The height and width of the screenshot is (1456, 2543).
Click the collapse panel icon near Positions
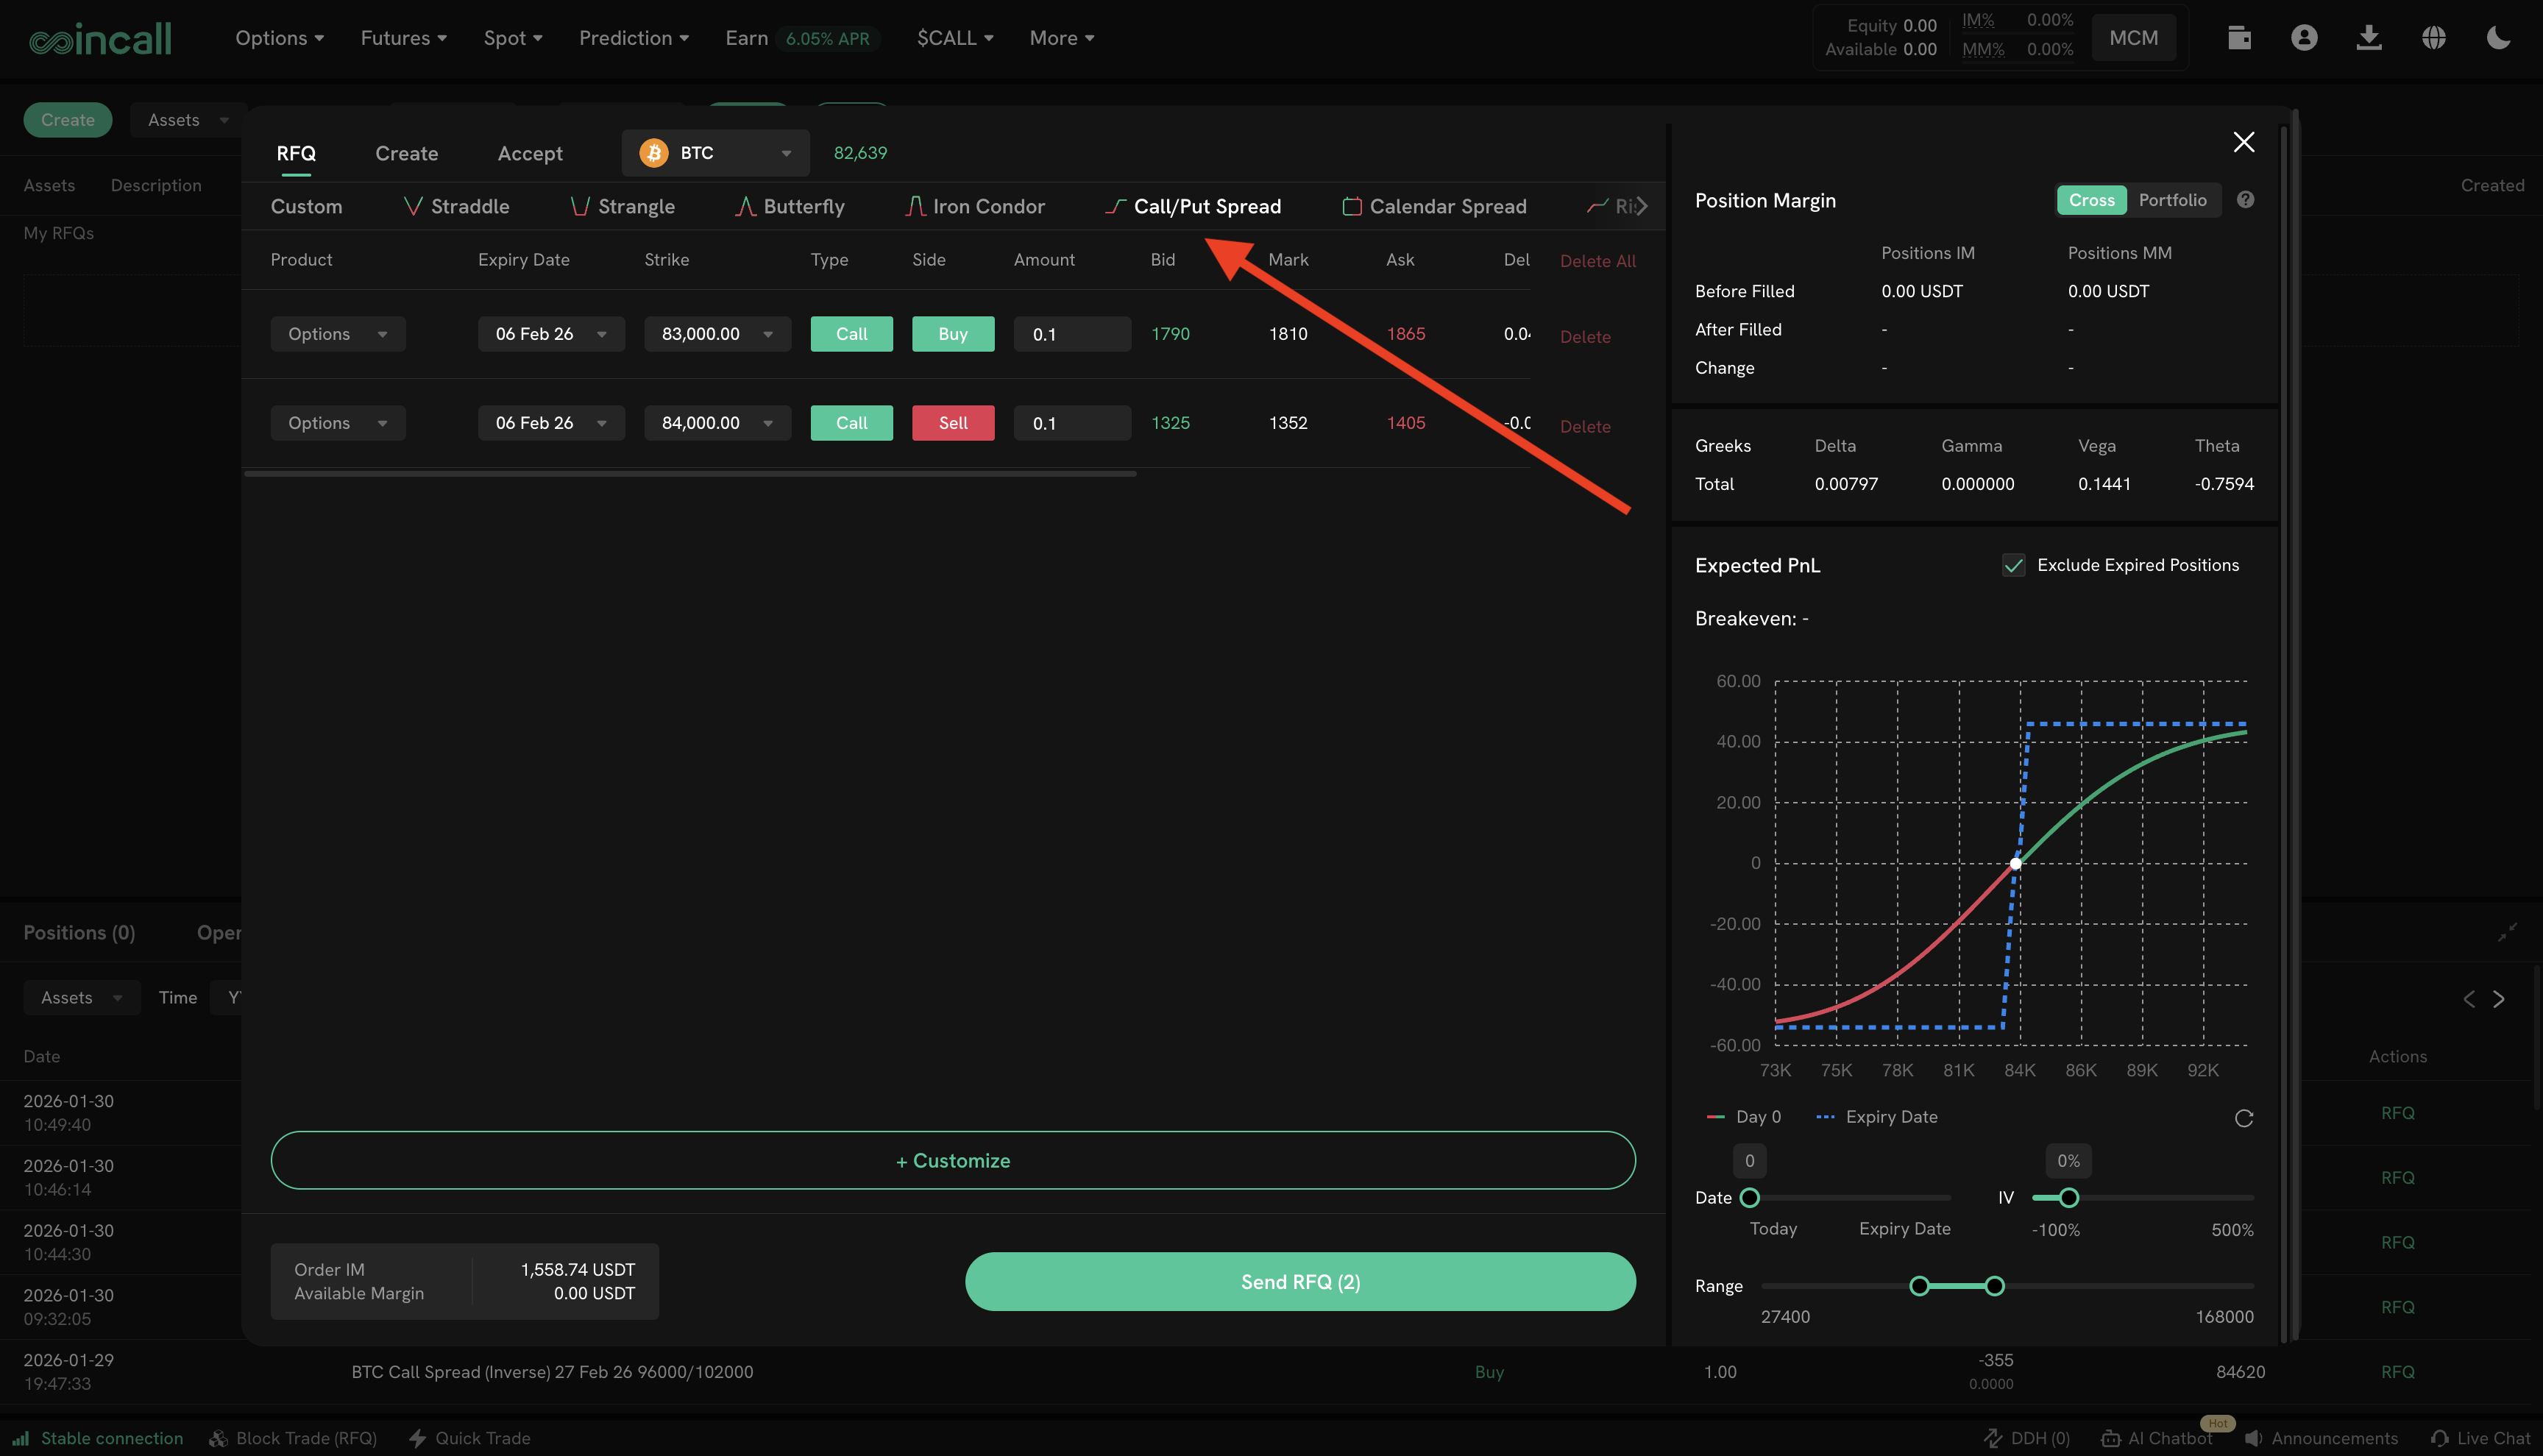coord(2507,933)
